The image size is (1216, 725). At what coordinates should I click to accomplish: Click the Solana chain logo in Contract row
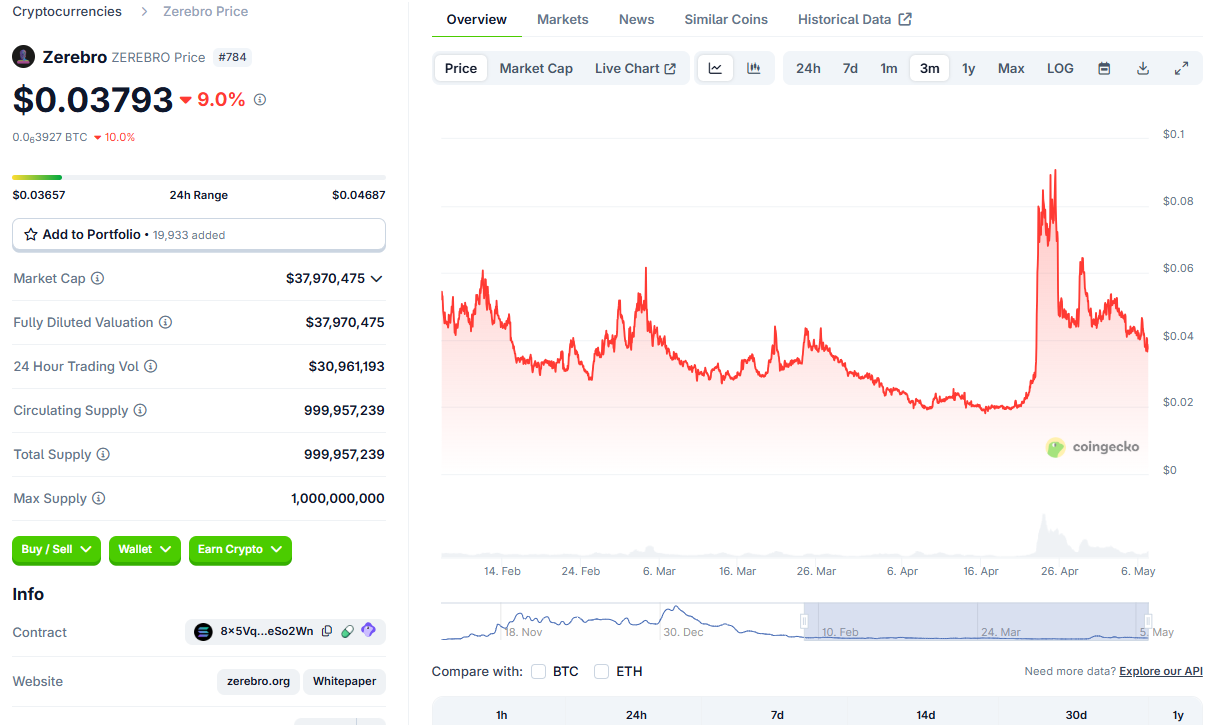pos(204,631)
